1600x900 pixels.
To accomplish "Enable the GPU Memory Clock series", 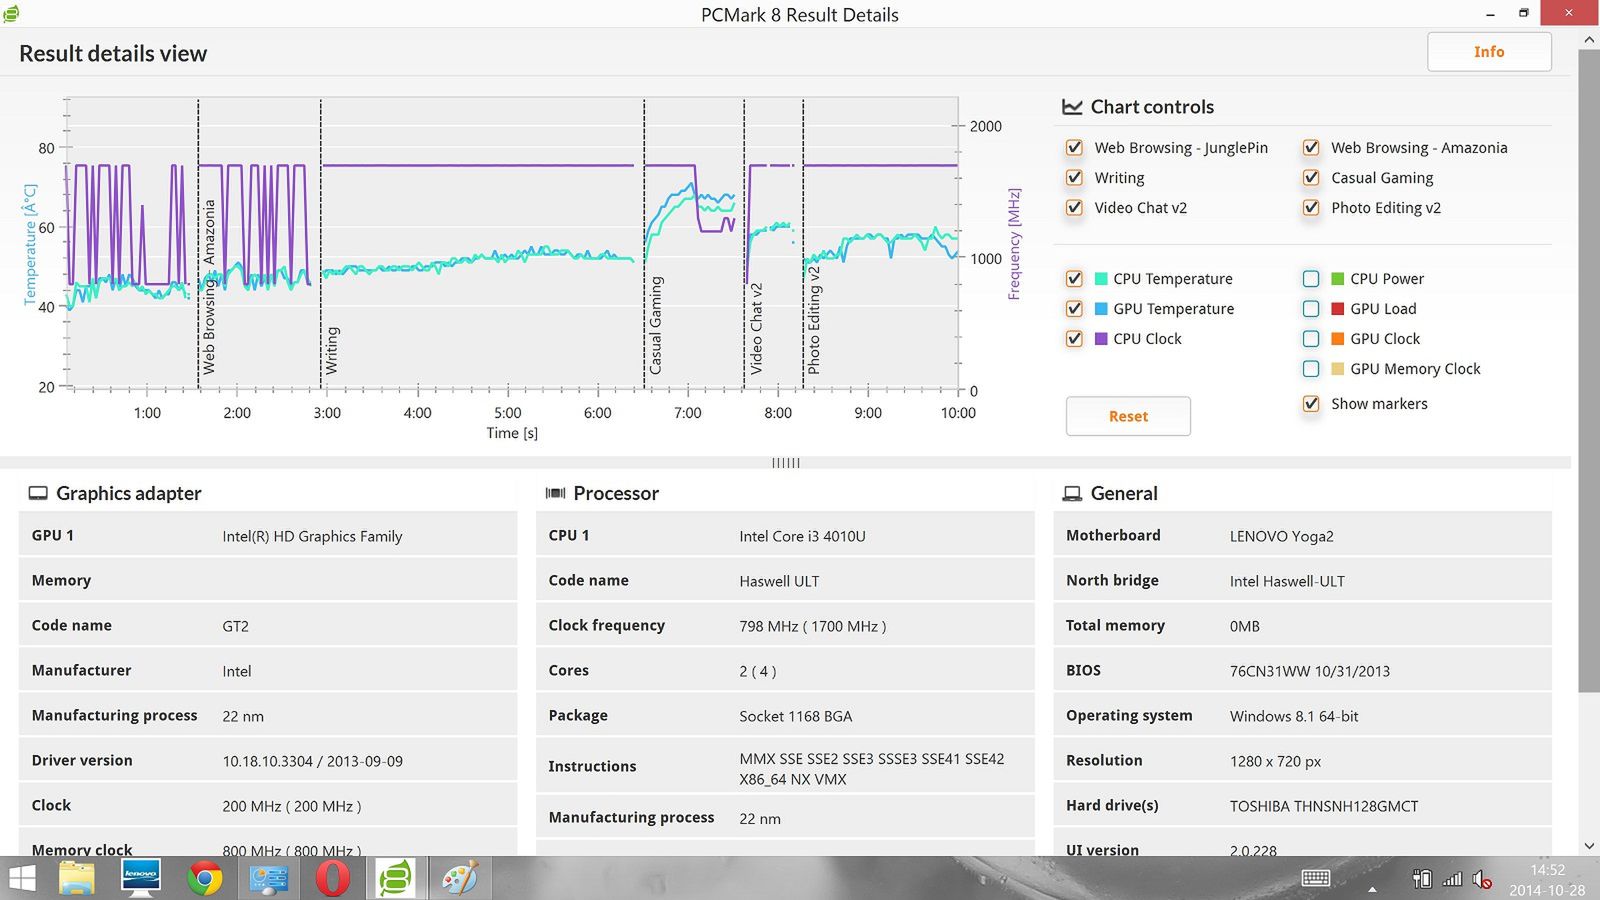I will click(1311, 369).
